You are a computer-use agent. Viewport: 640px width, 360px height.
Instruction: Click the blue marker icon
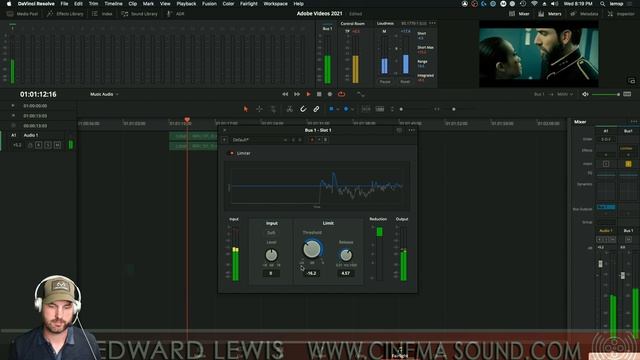346,109
